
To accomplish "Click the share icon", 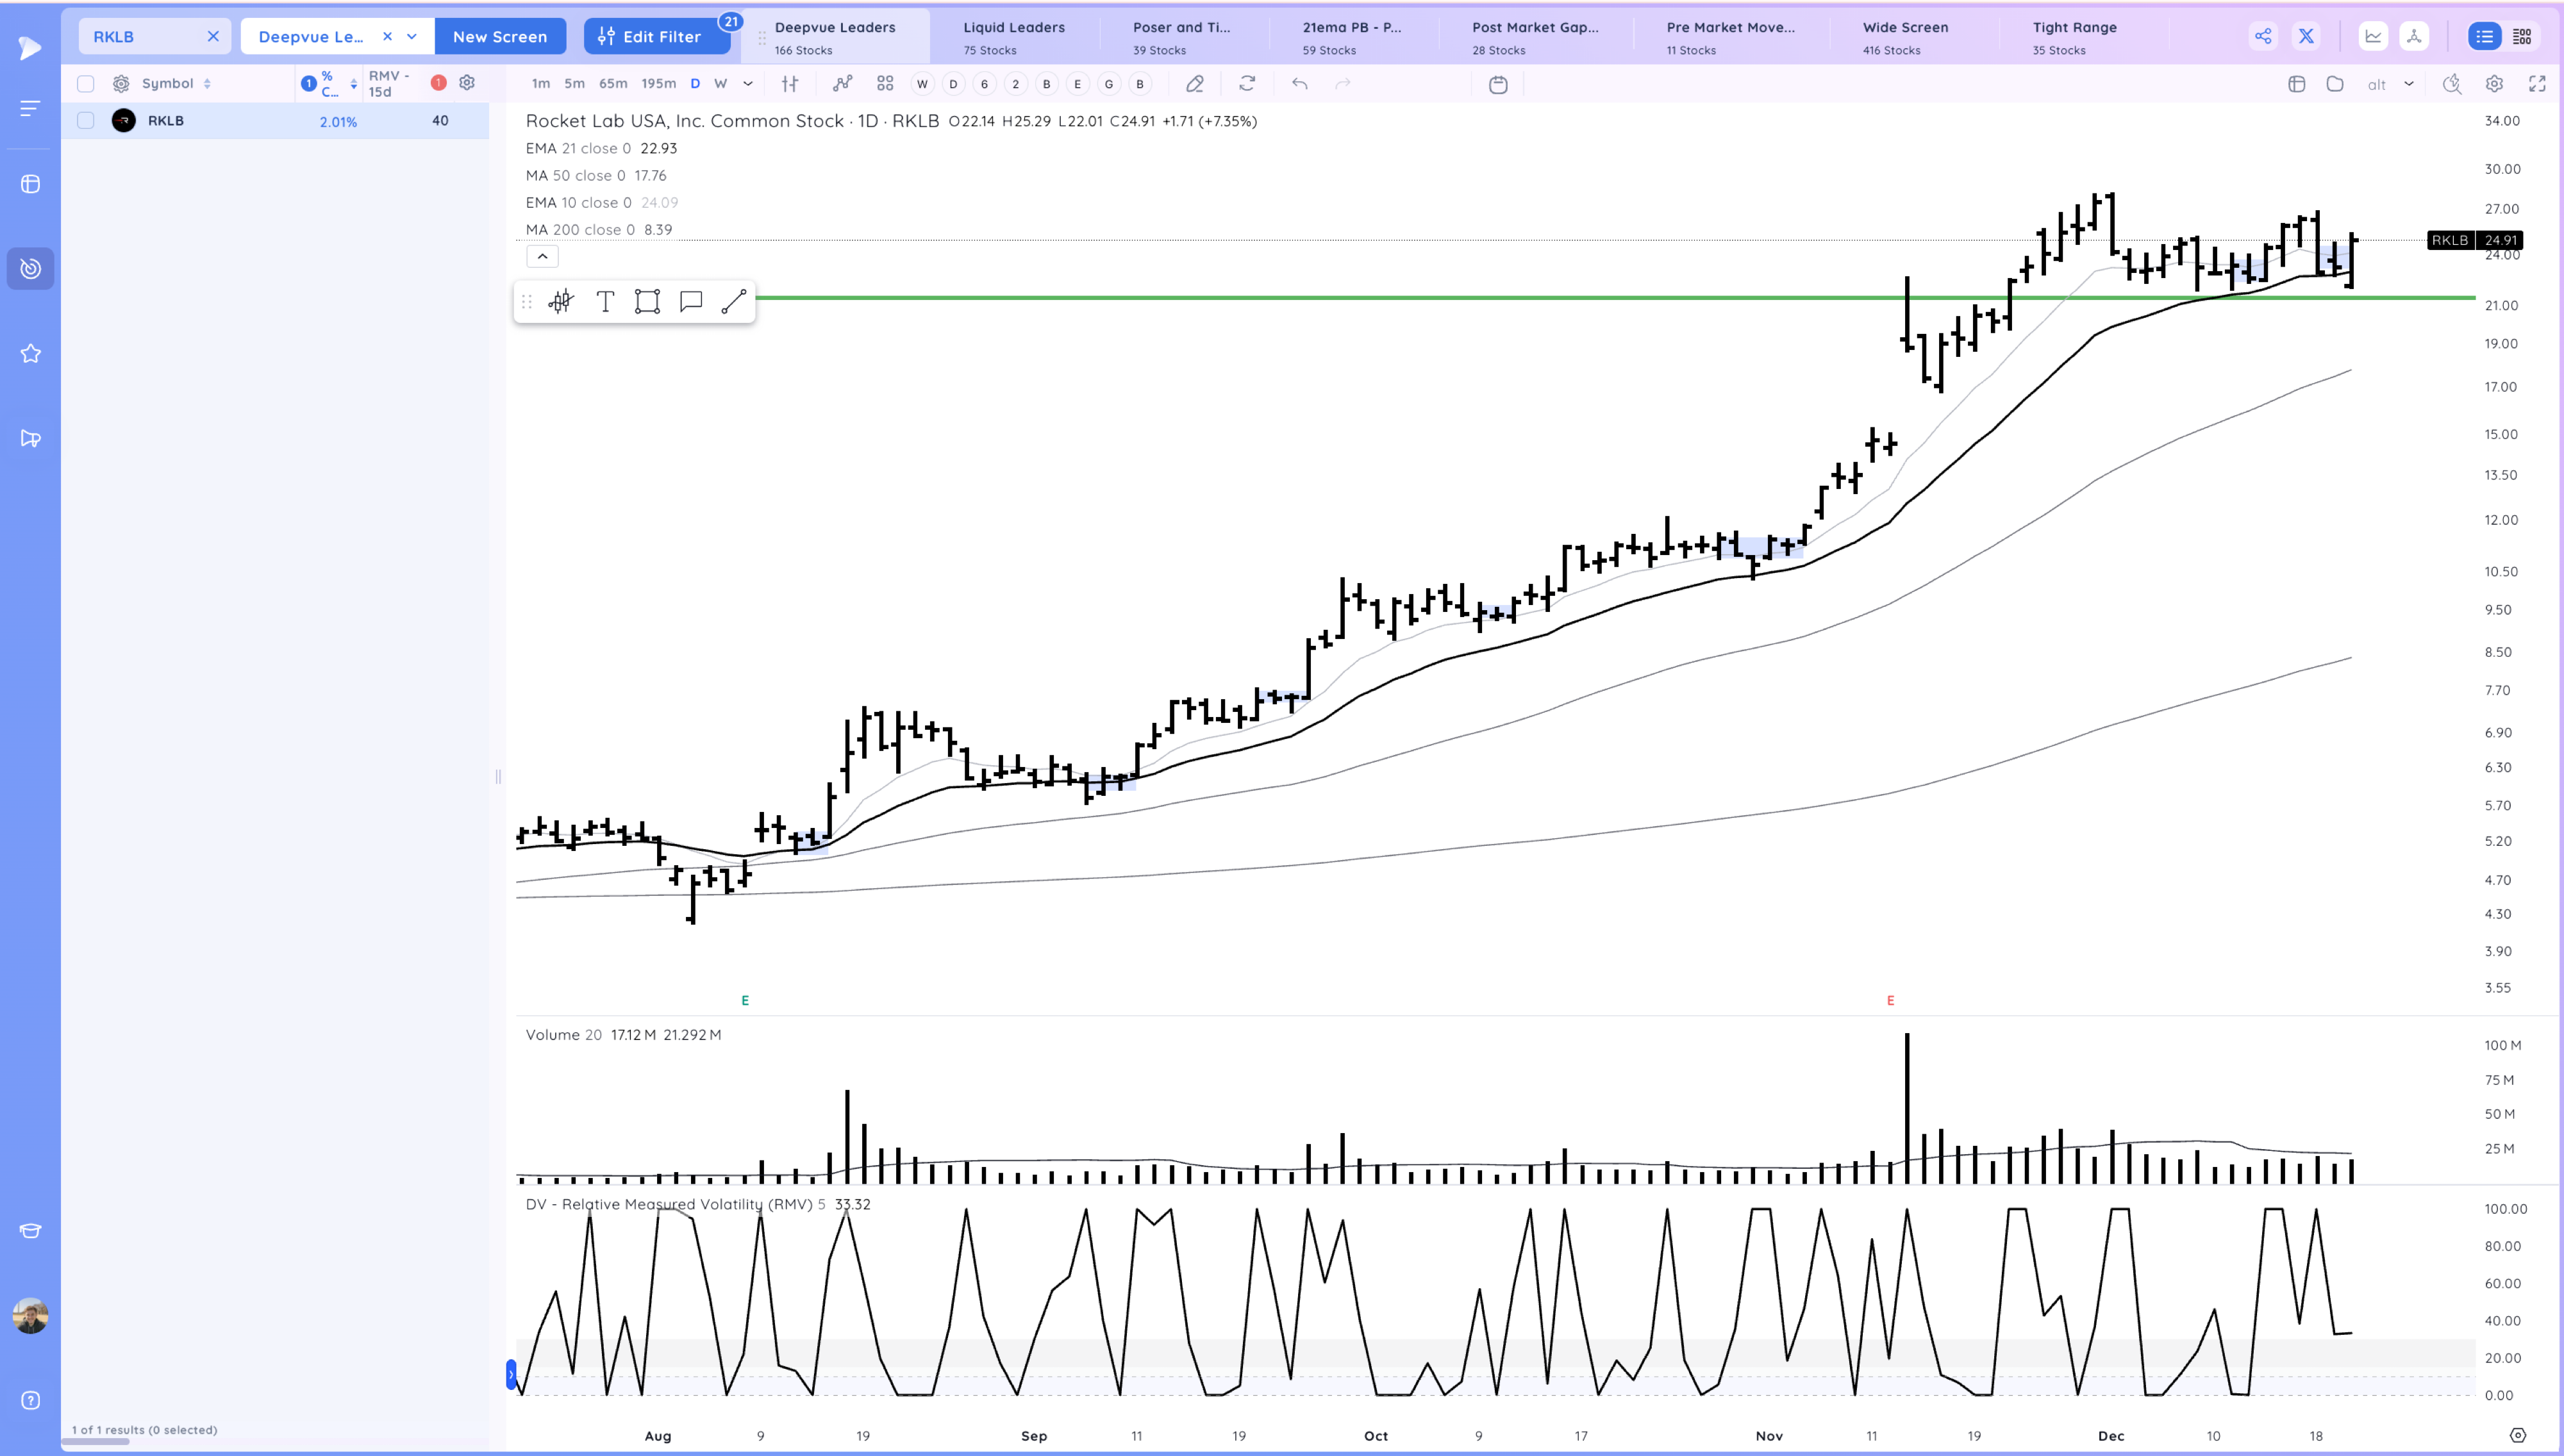I will pyautogui.click(x=2263, y=37).
